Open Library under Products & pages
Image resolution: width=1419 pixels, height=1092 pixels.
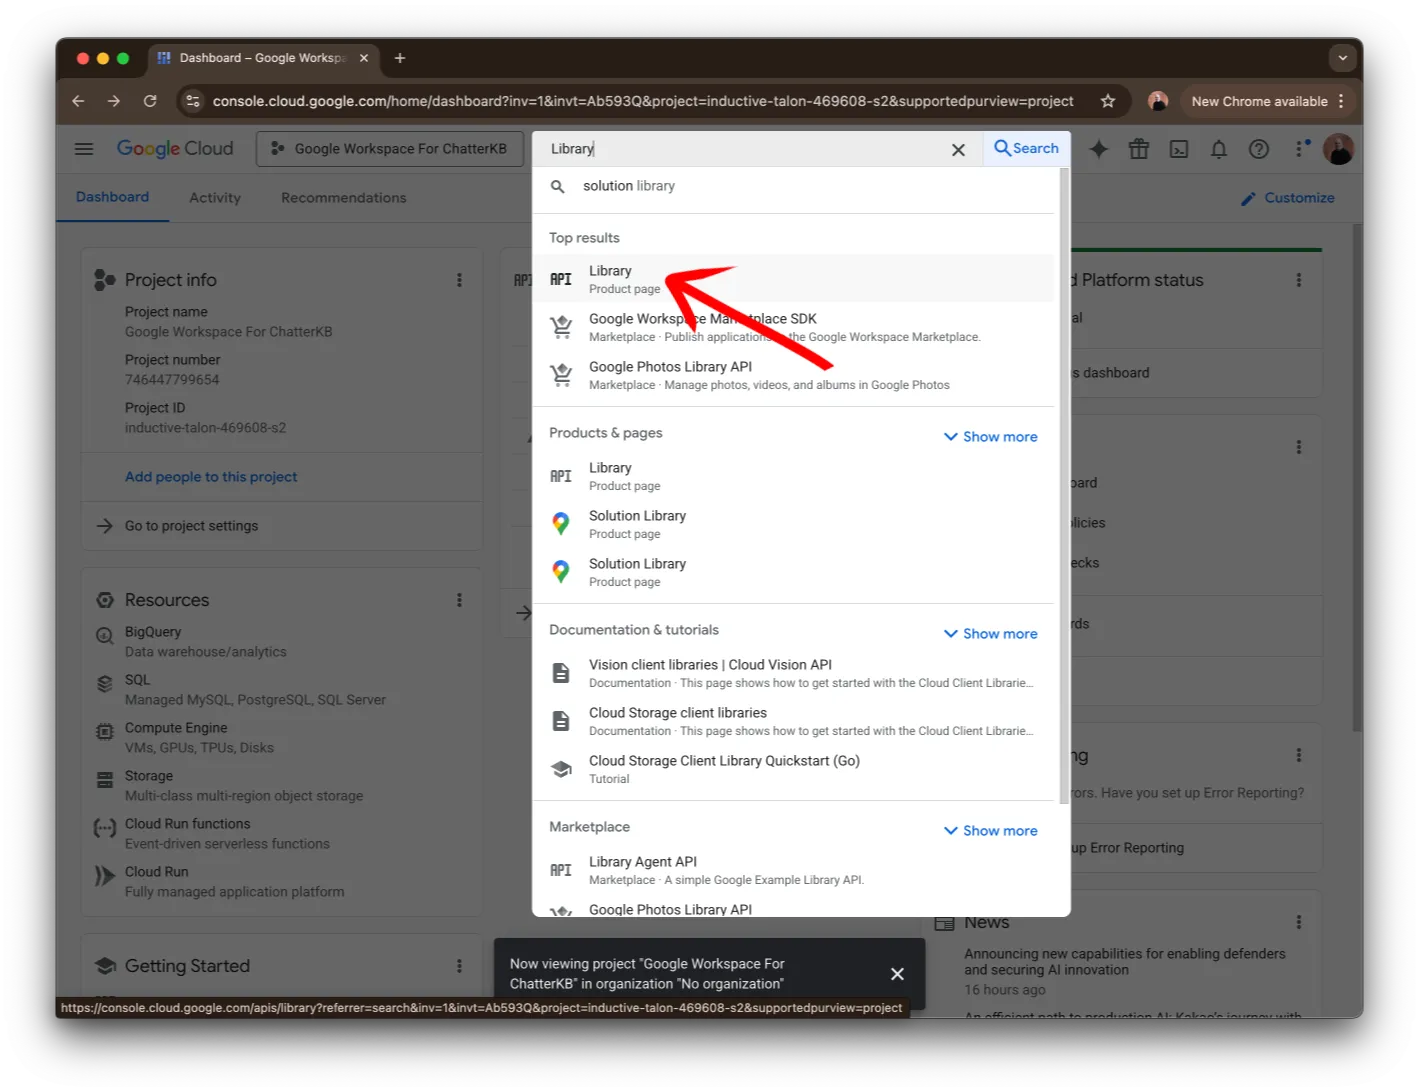tap(794, 476)
